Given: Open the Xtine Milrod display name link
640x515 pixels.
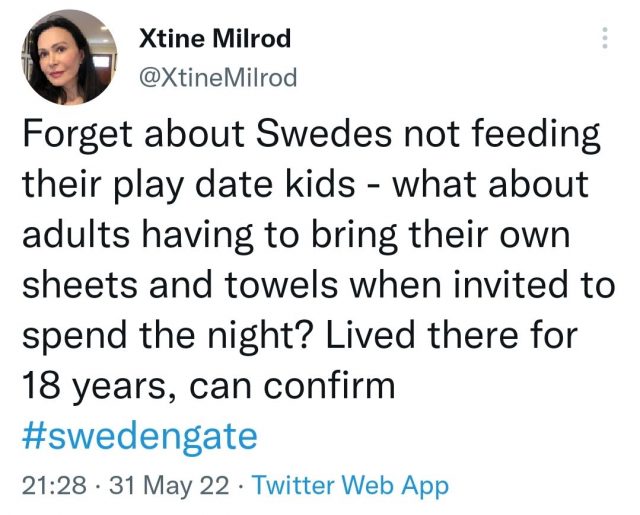Looking at the screenshot, I should tap(216, 39).
